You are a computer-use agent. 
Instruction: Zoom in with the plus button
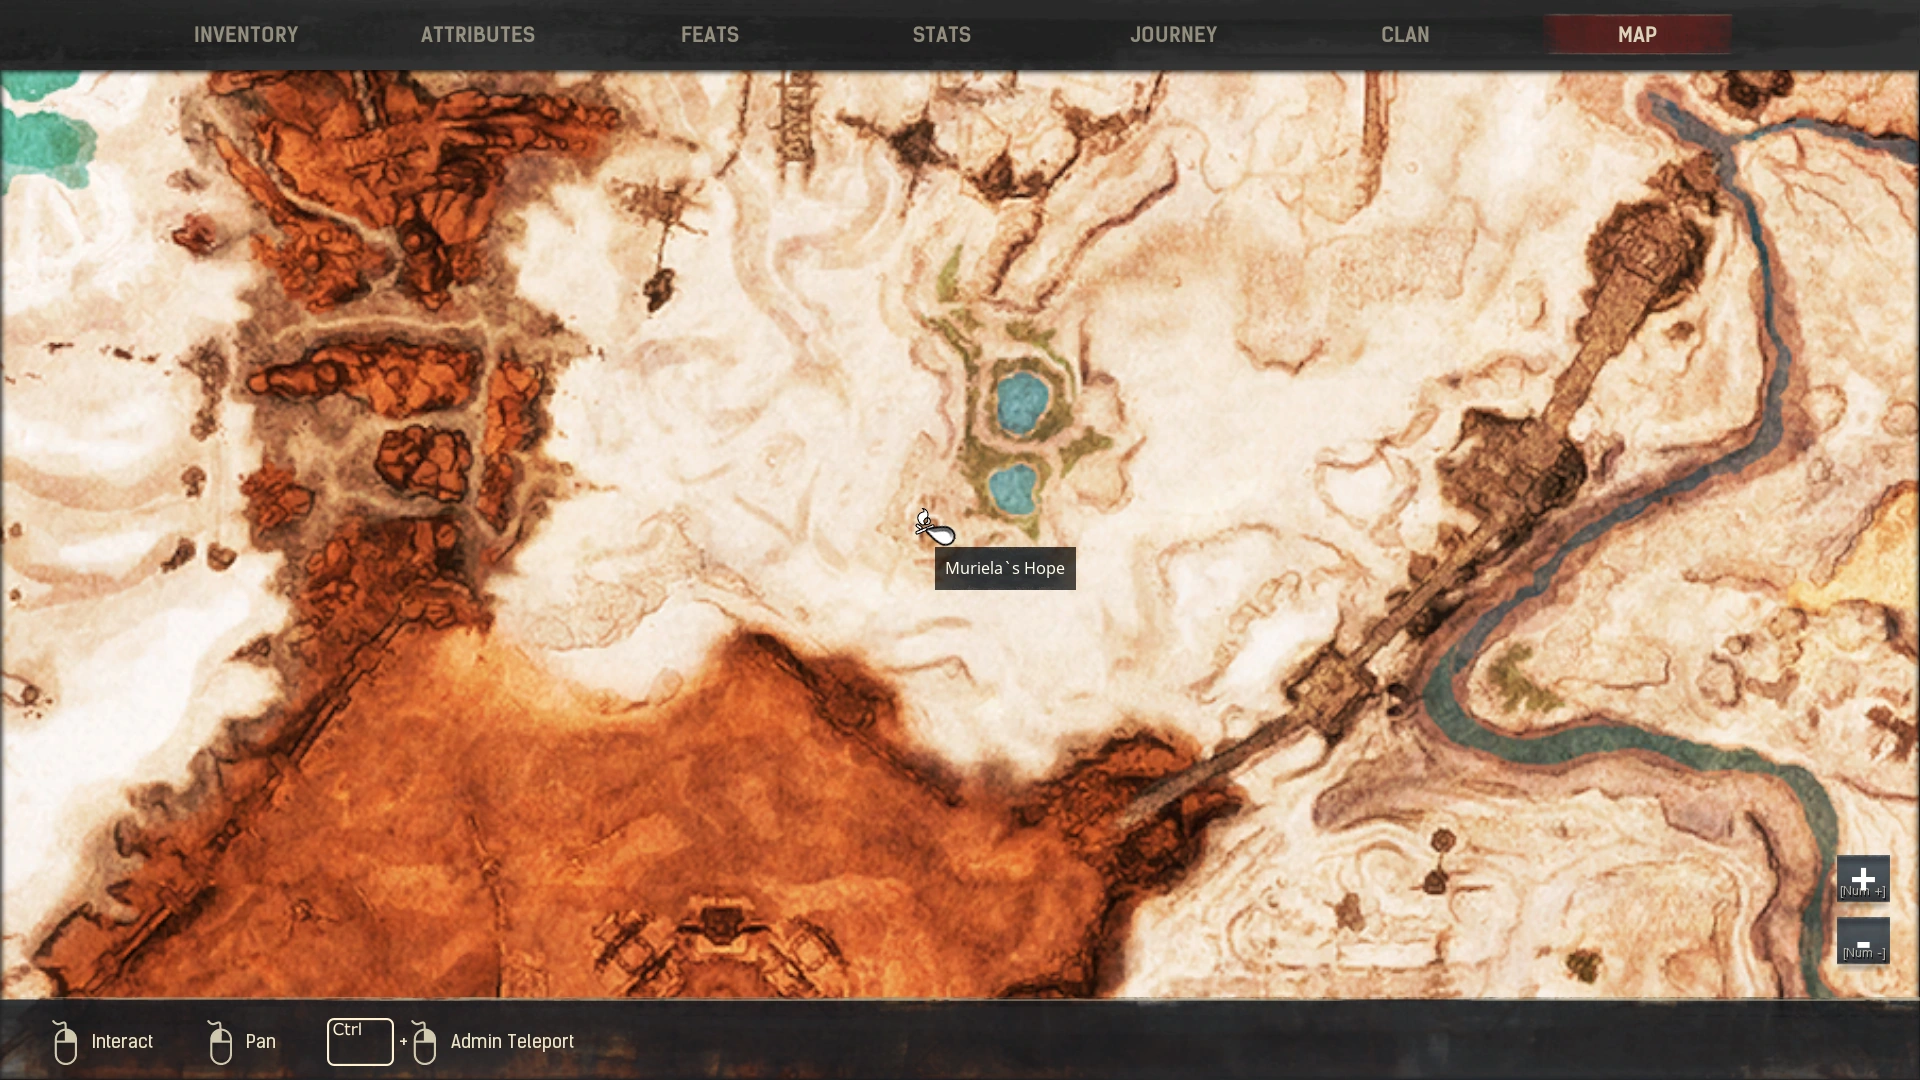click(x=1862, y=879)
